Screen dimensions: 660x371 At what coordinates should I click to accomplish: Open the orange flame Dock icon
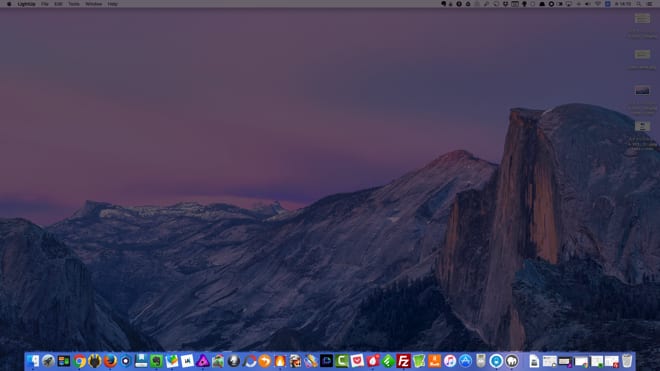280,361
